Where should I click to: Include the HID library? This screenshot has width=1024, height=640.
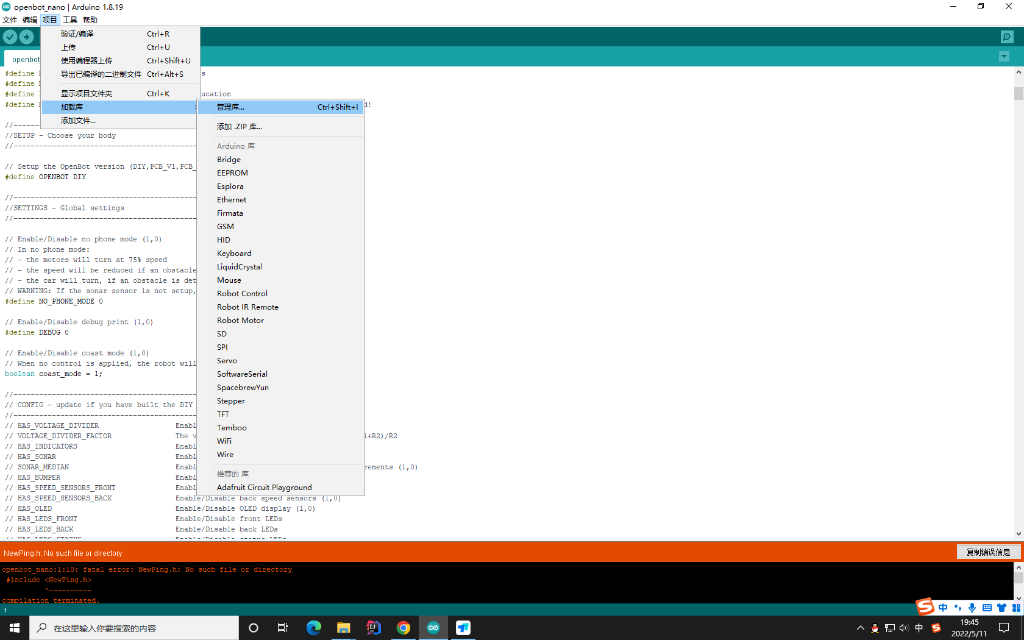tap(281, 240)
